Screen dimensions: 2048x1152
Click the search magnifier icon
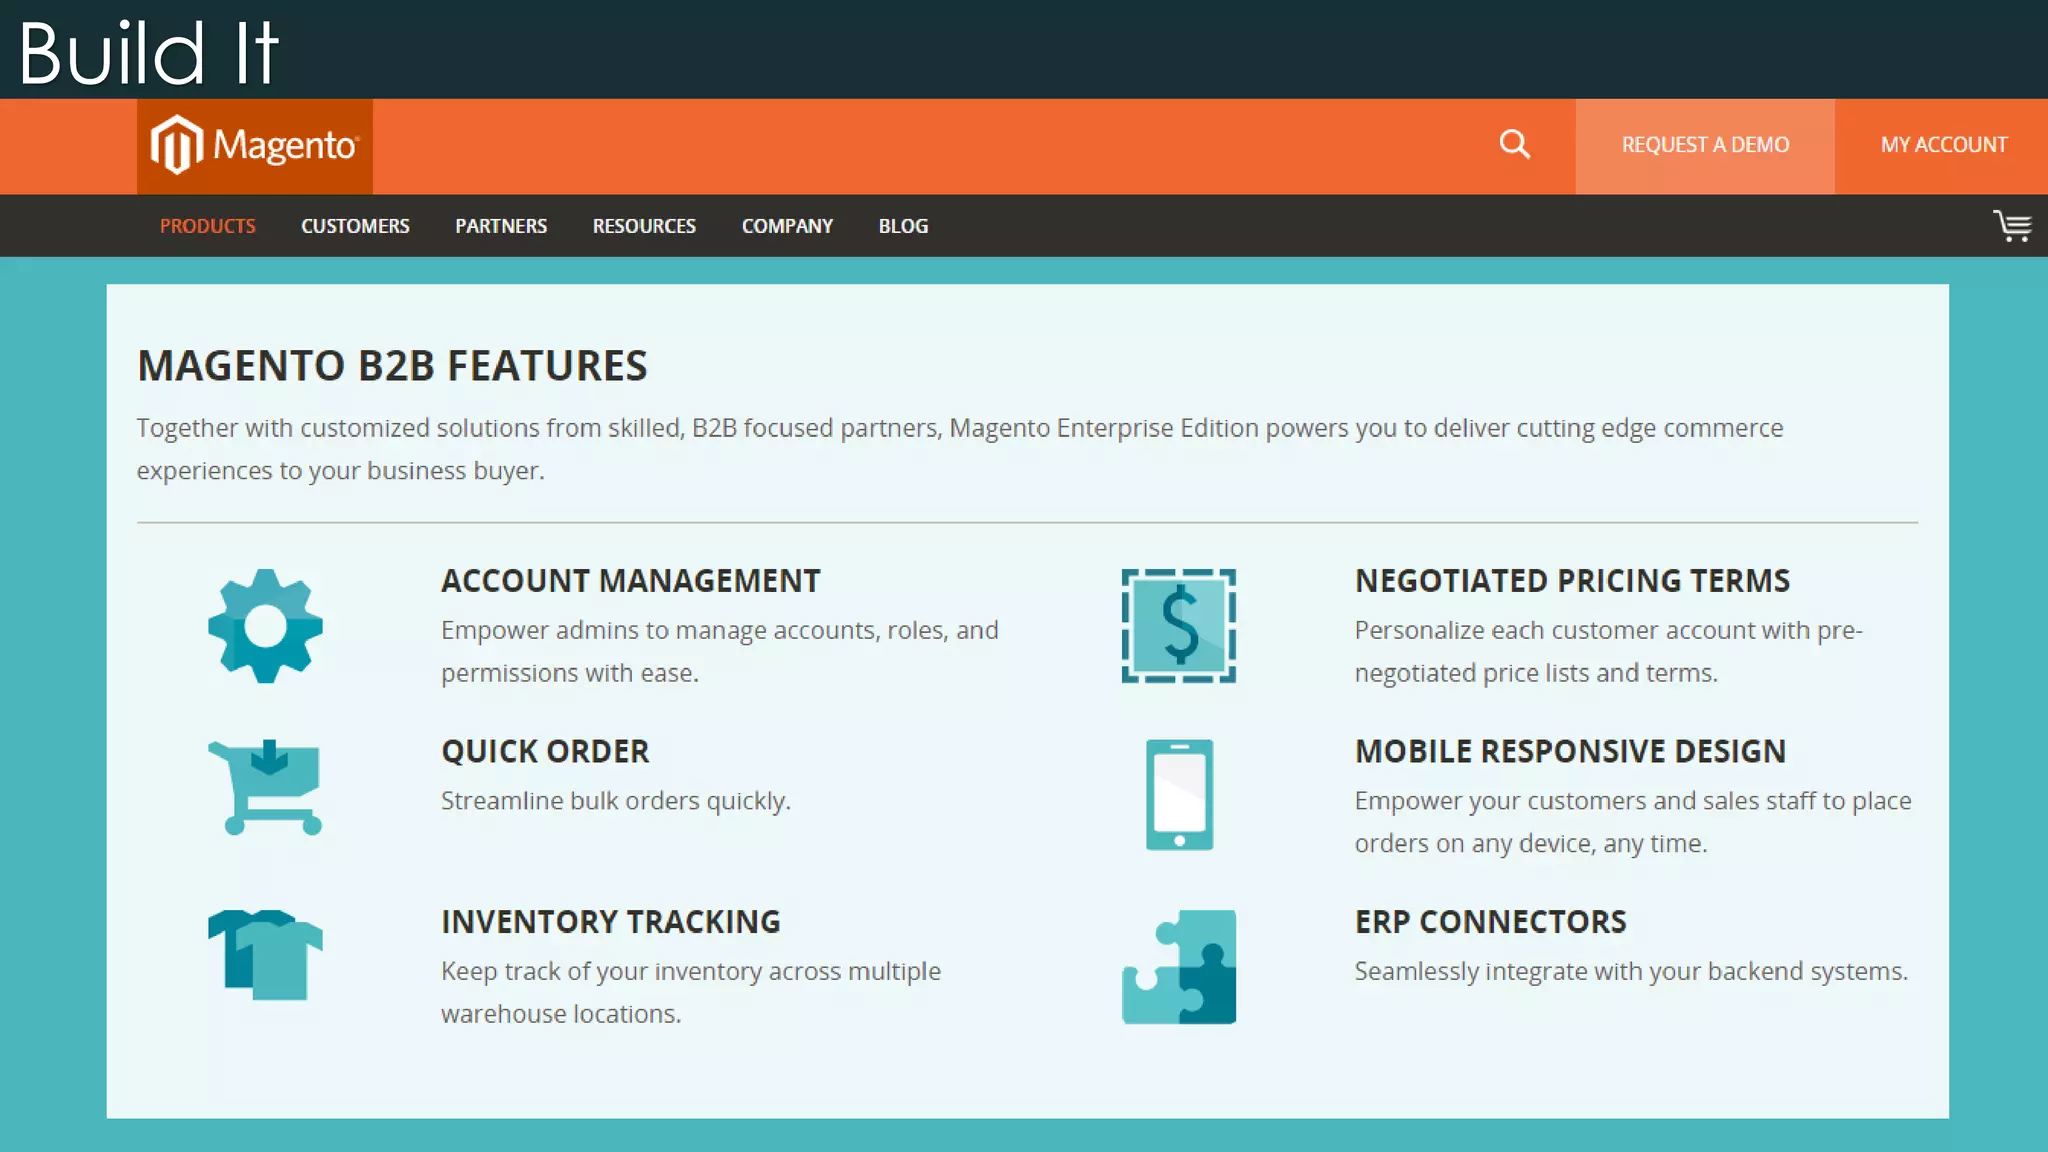click(1514, 145)
